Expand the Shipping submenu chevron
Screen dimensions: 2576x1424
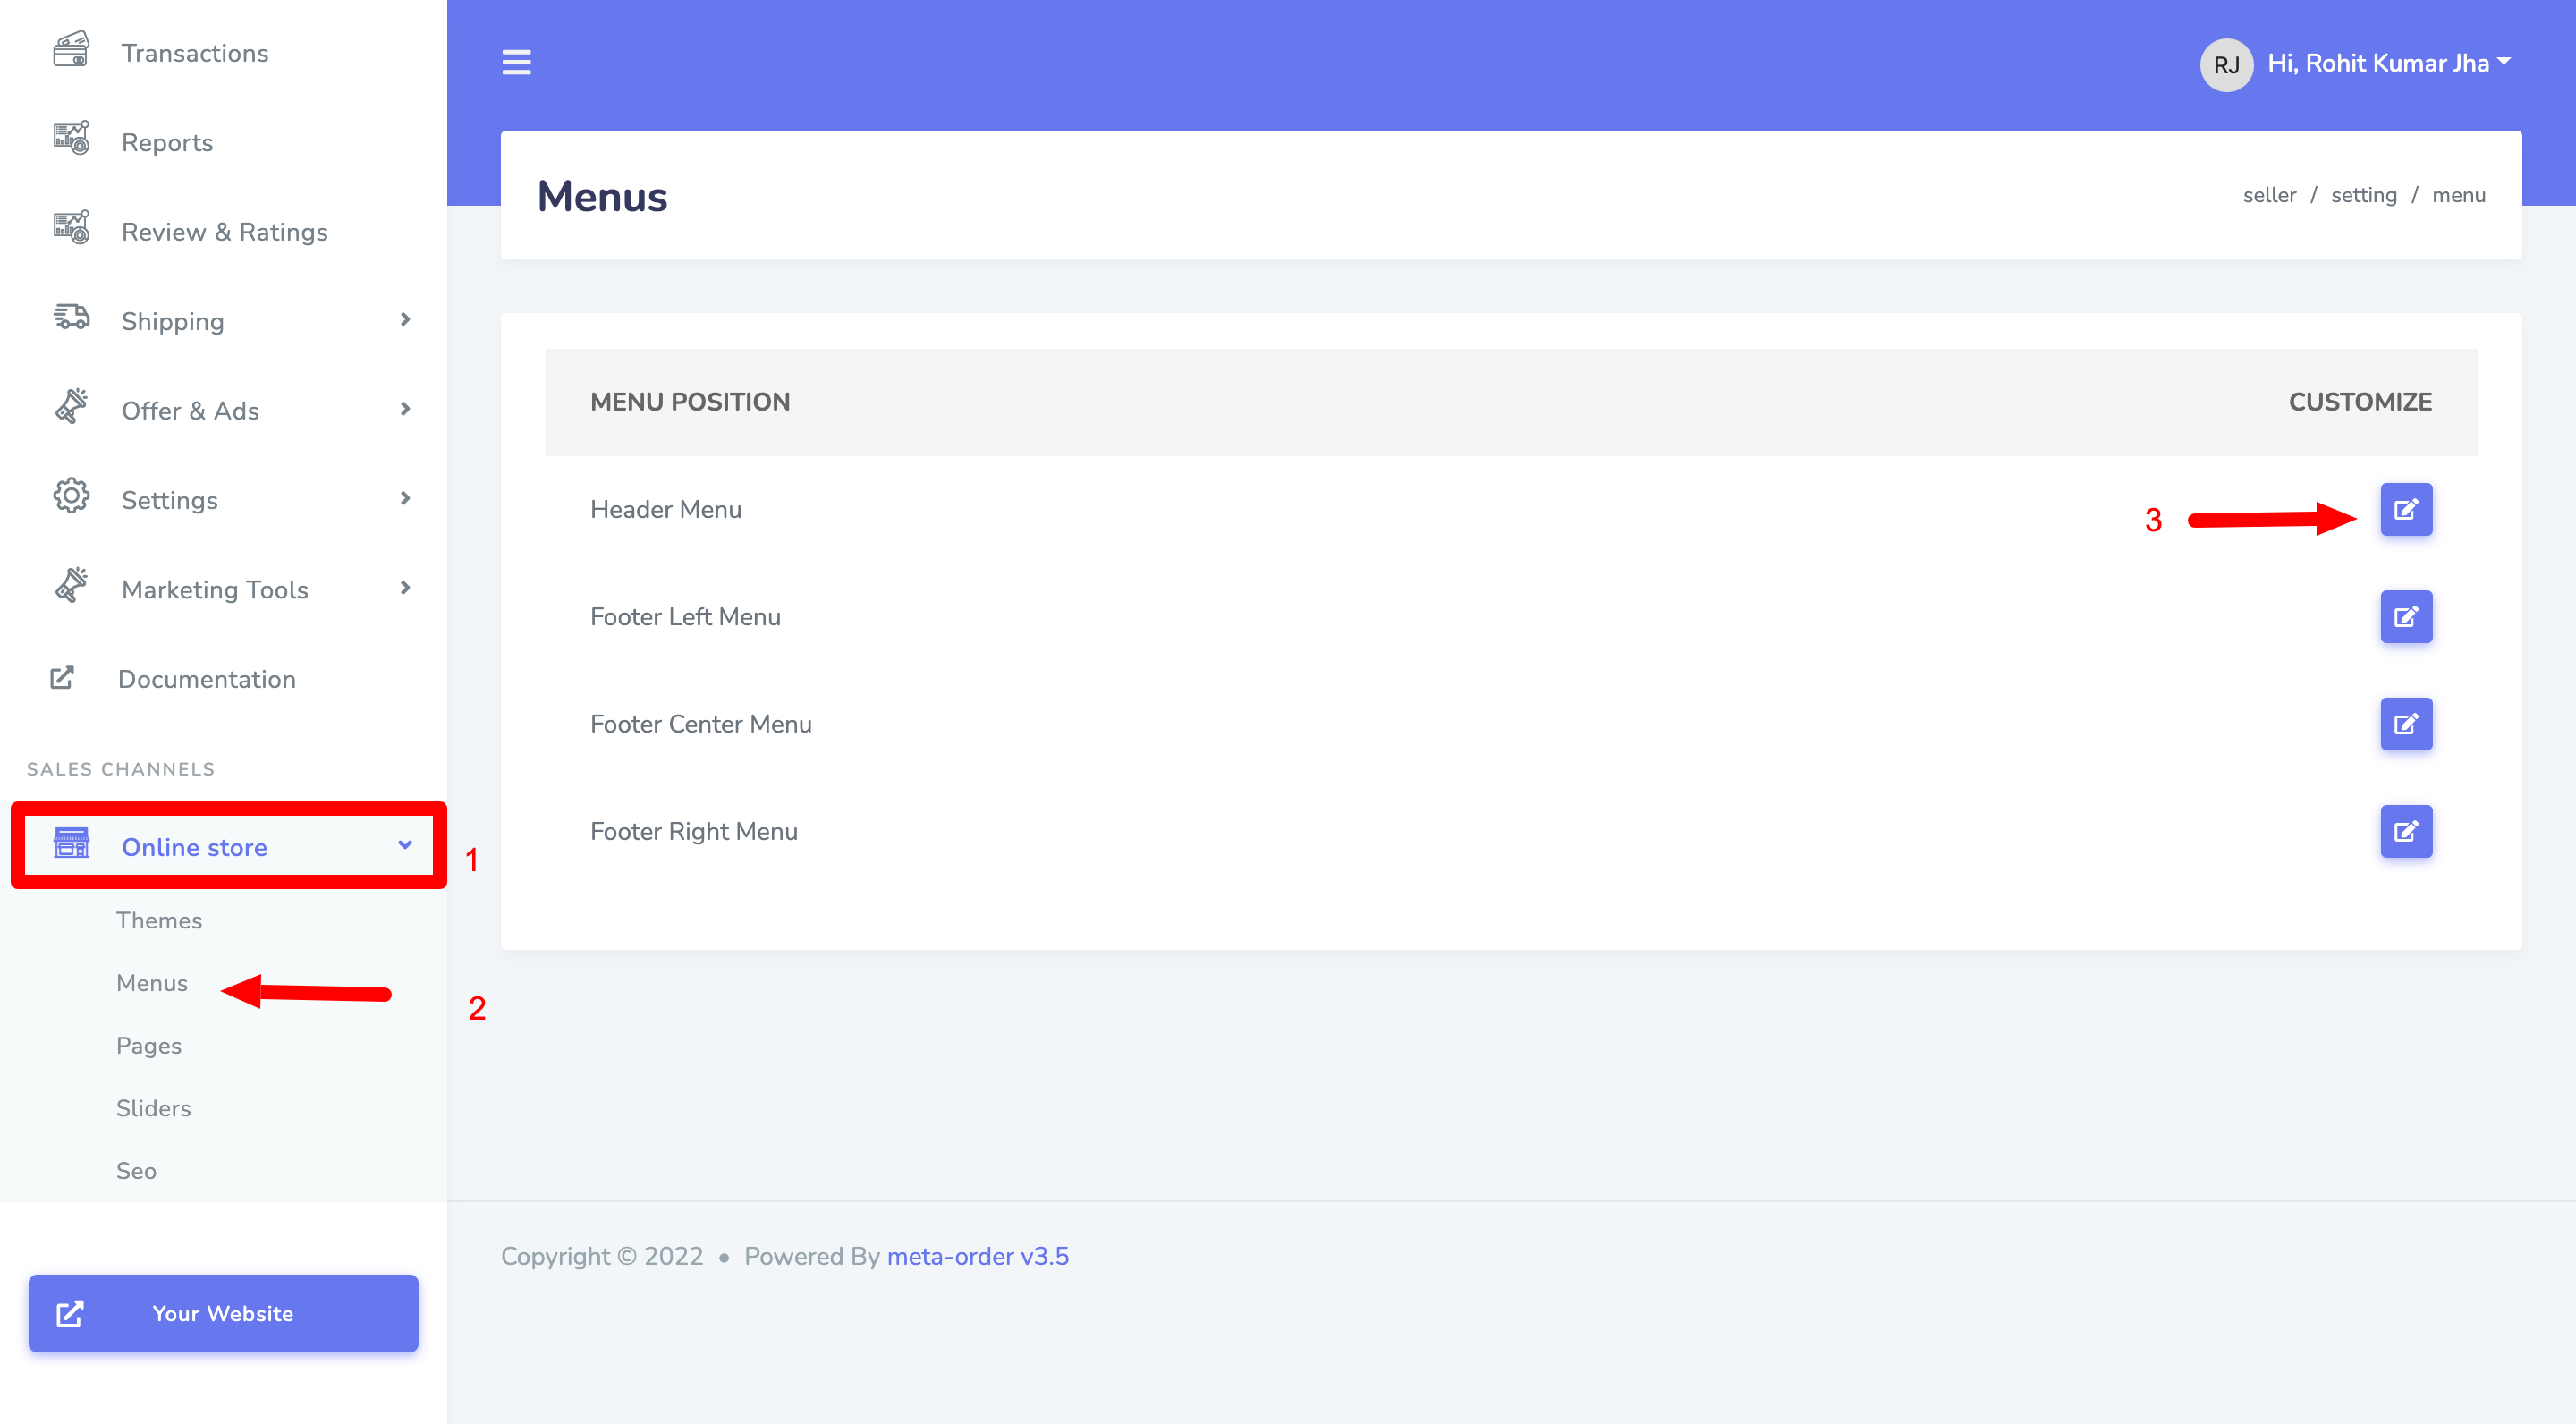point(405,320)
